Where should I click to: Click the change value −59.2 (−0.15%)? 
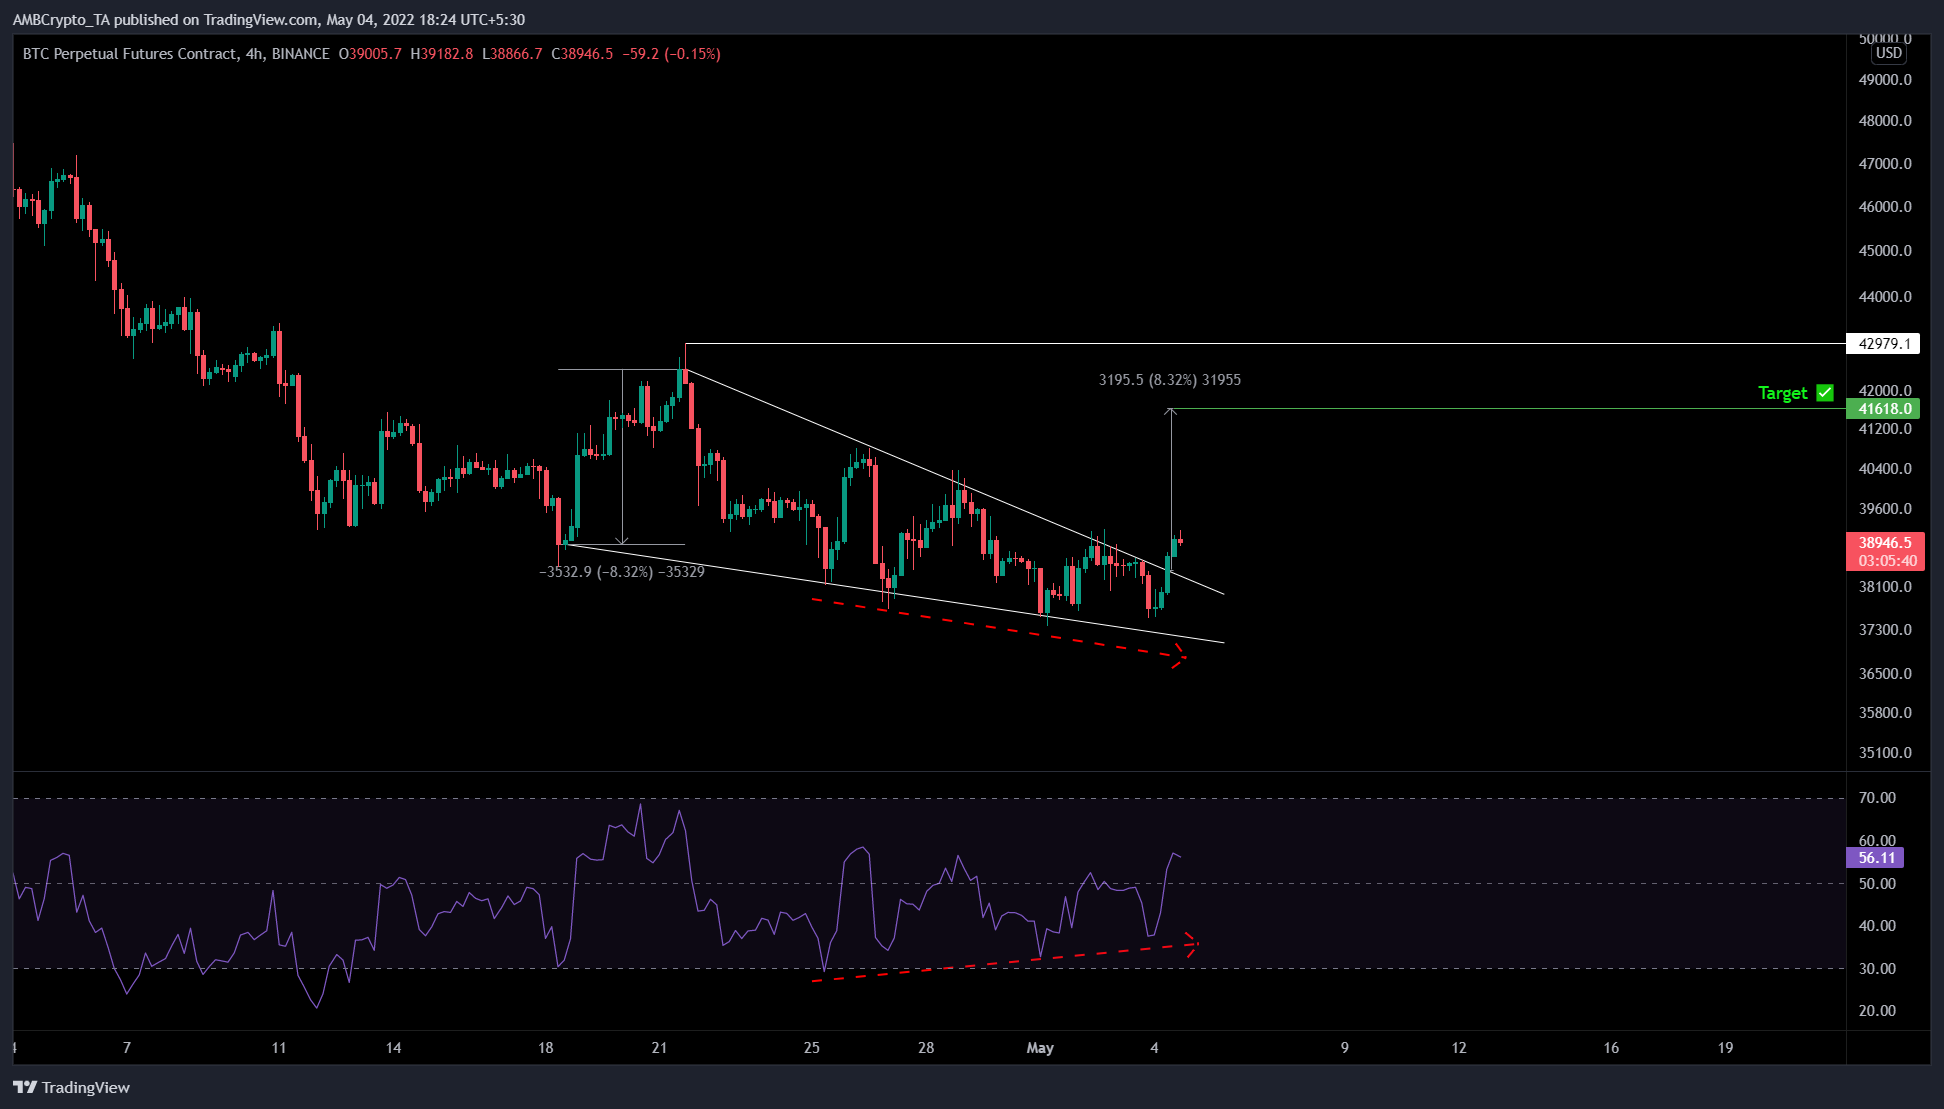(671, 54)
